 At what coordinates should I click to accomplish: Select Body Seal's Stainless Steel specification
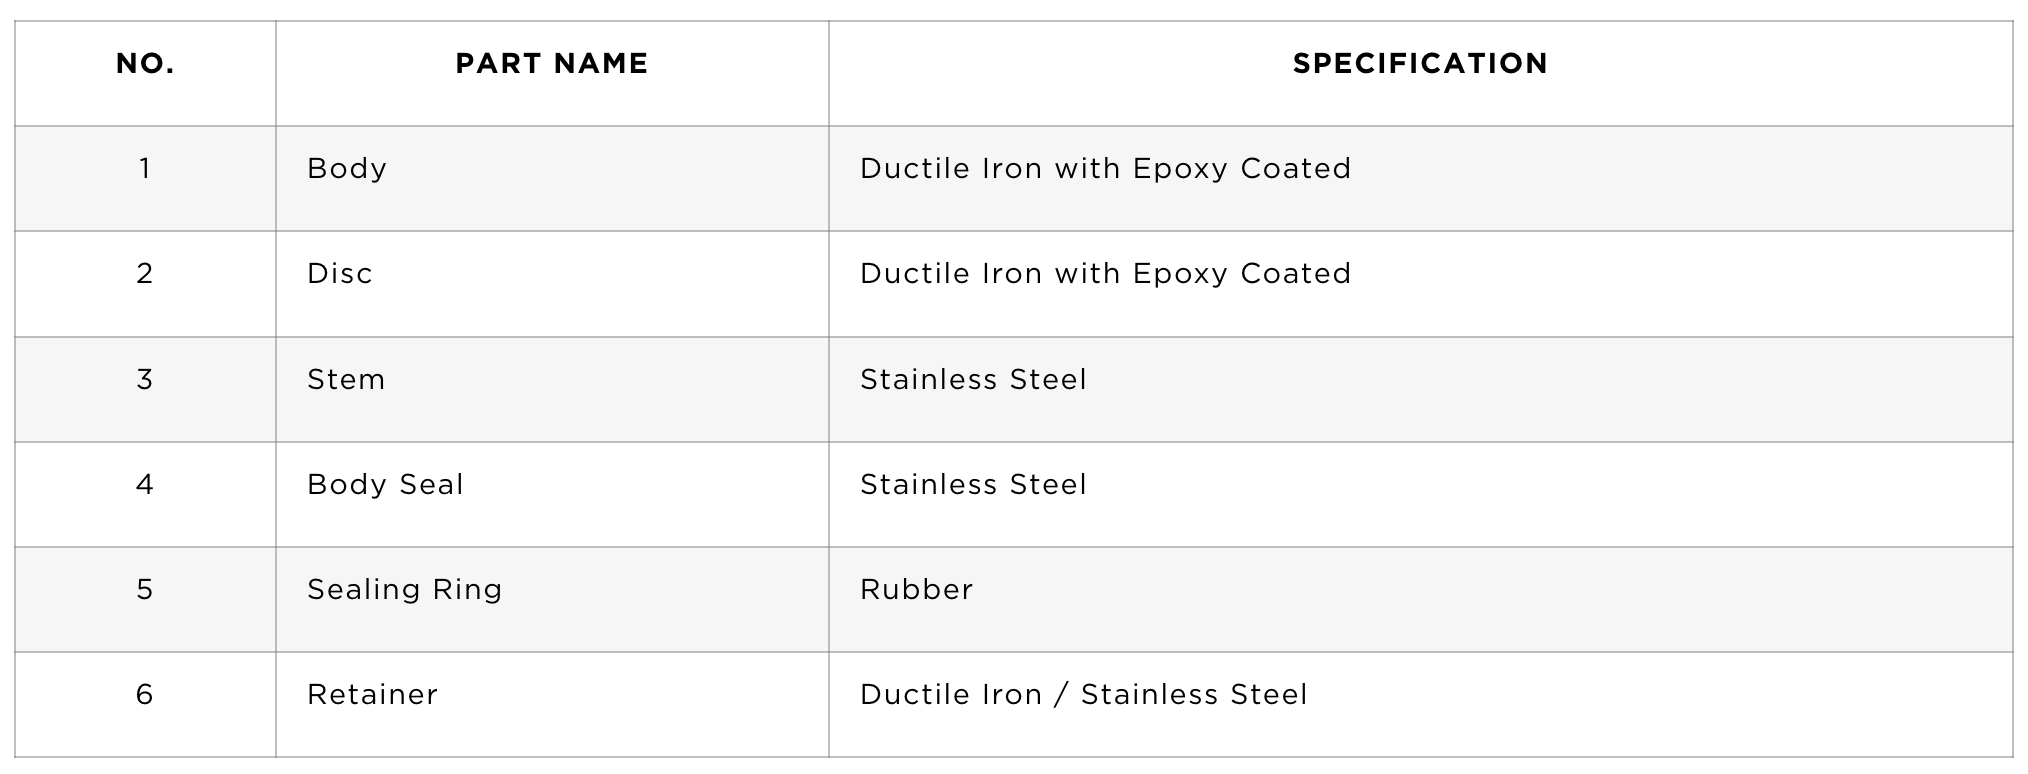[973, 485]
